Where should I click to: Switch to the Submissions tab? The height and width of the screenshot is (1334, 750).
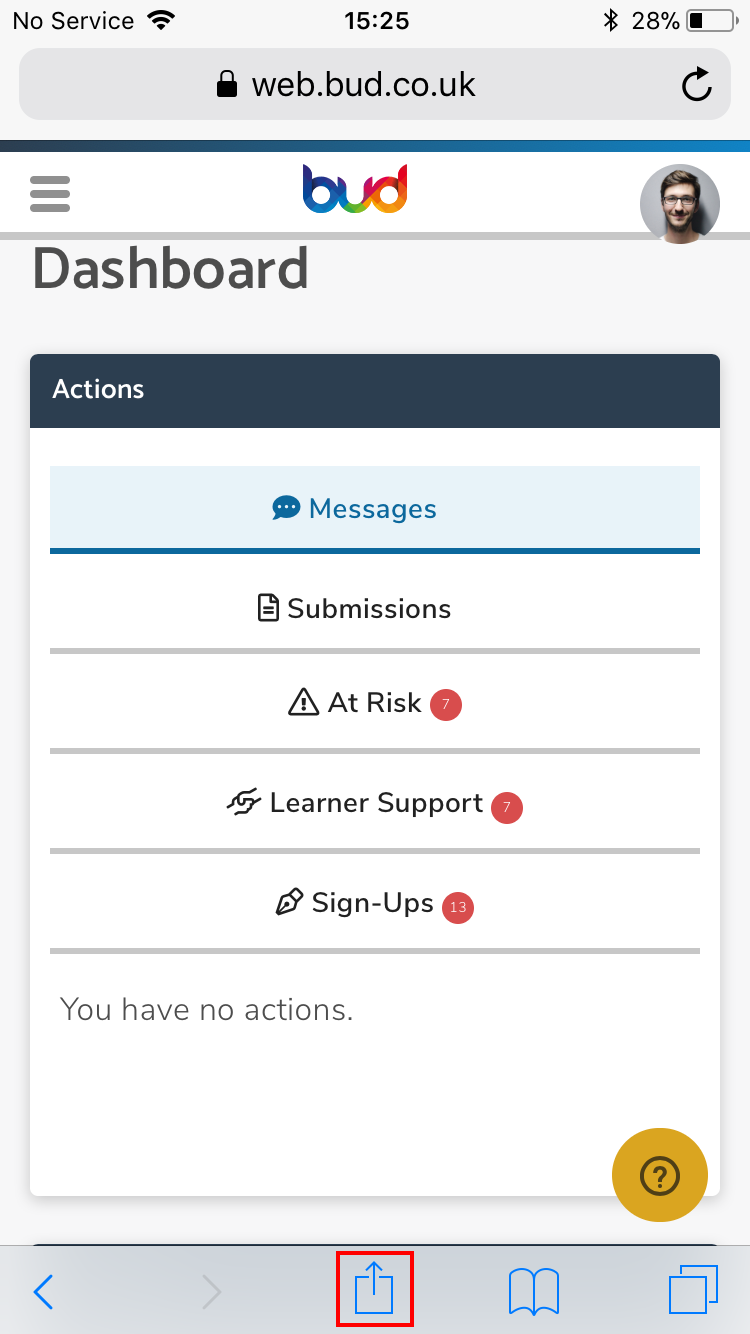(375, 609)
